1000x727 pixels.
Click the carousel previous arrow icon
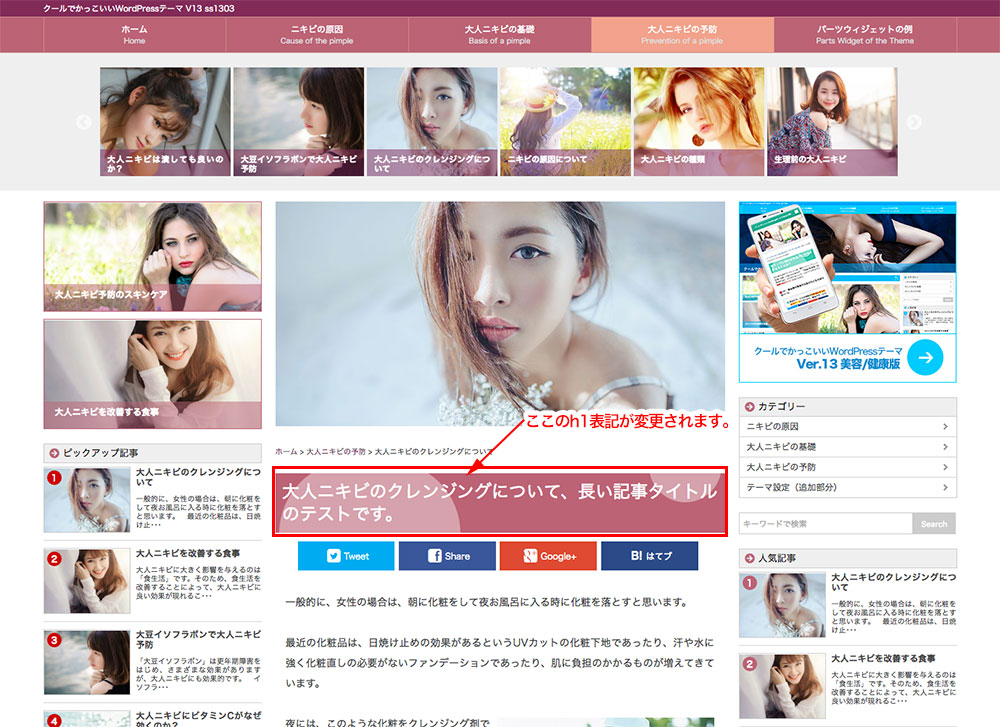[x=84, y=122]
